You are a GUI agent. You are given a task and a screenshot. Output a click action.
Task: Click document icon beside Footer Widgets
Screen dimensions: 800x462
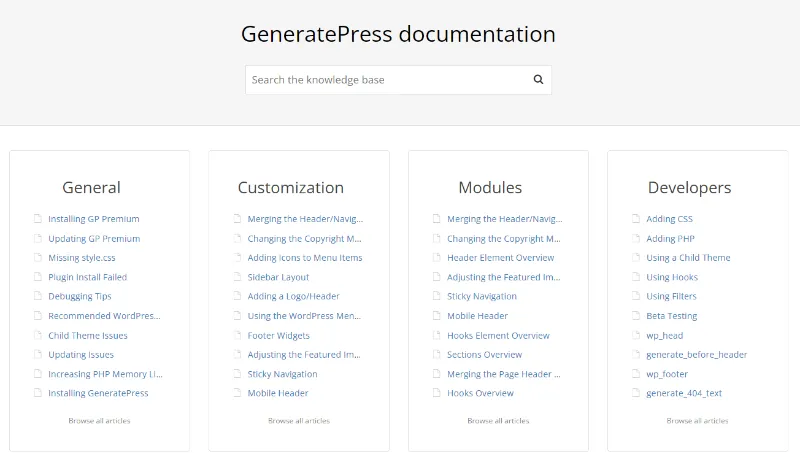click(x=237, y=335)
